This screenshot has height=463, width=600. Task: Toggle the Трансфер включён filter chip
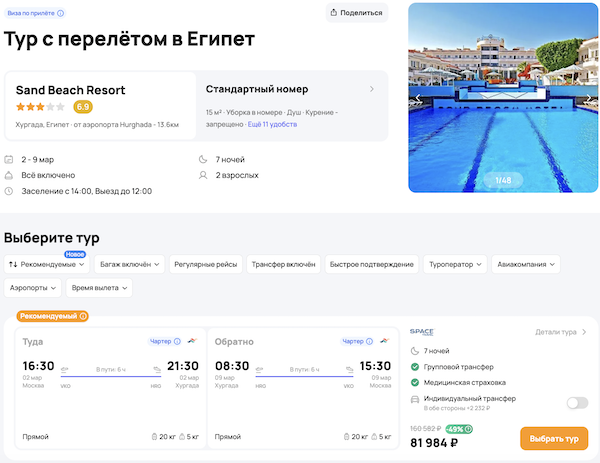pos(284,264)
